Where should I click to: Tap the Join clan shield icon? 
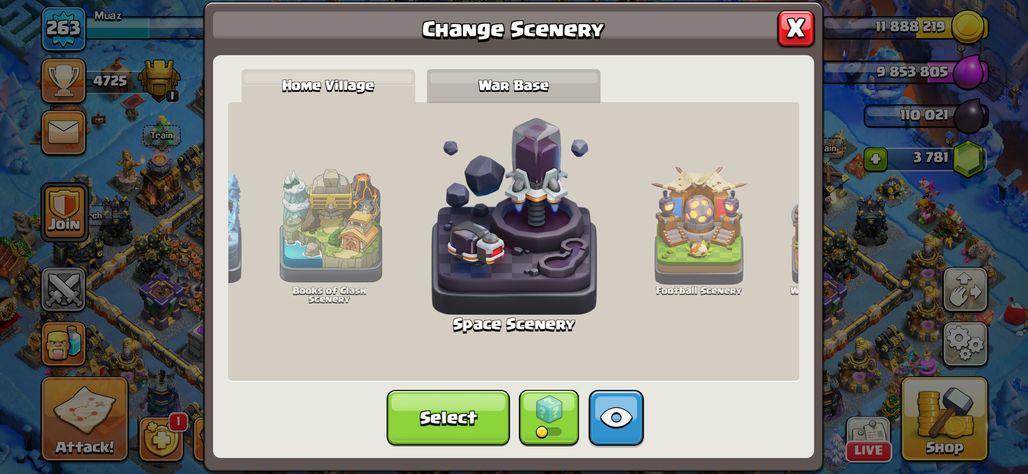[x=64, y=212]
